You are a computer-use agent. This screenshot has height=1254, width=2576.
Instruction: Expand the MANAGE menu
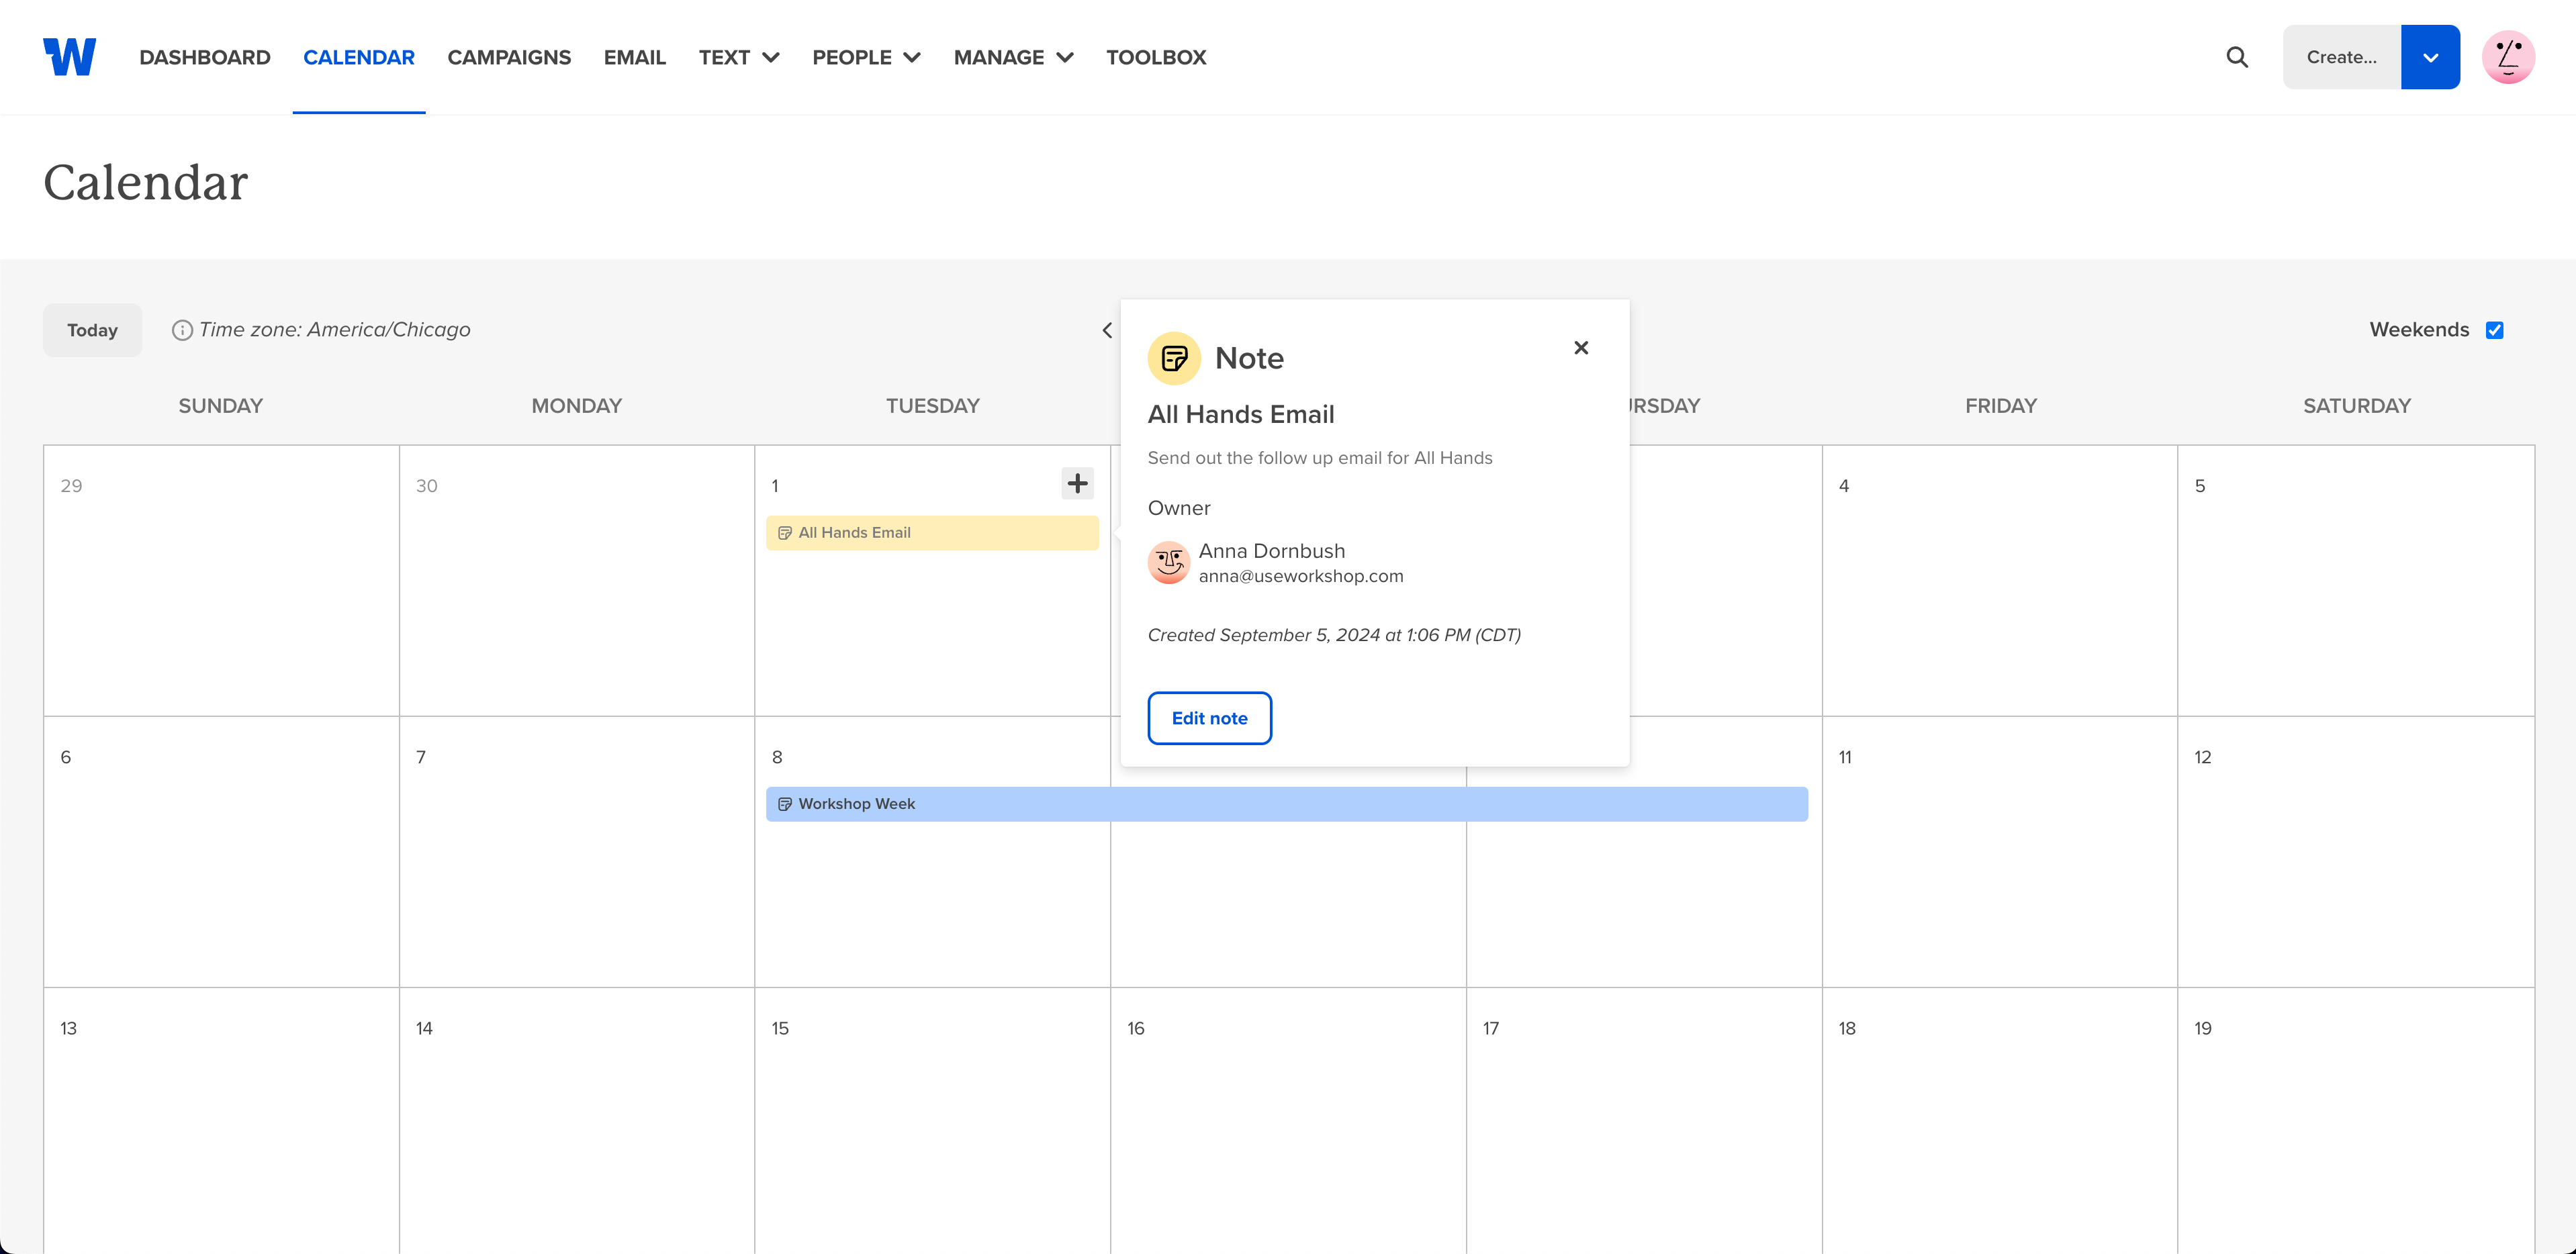tap(1013, 57)
